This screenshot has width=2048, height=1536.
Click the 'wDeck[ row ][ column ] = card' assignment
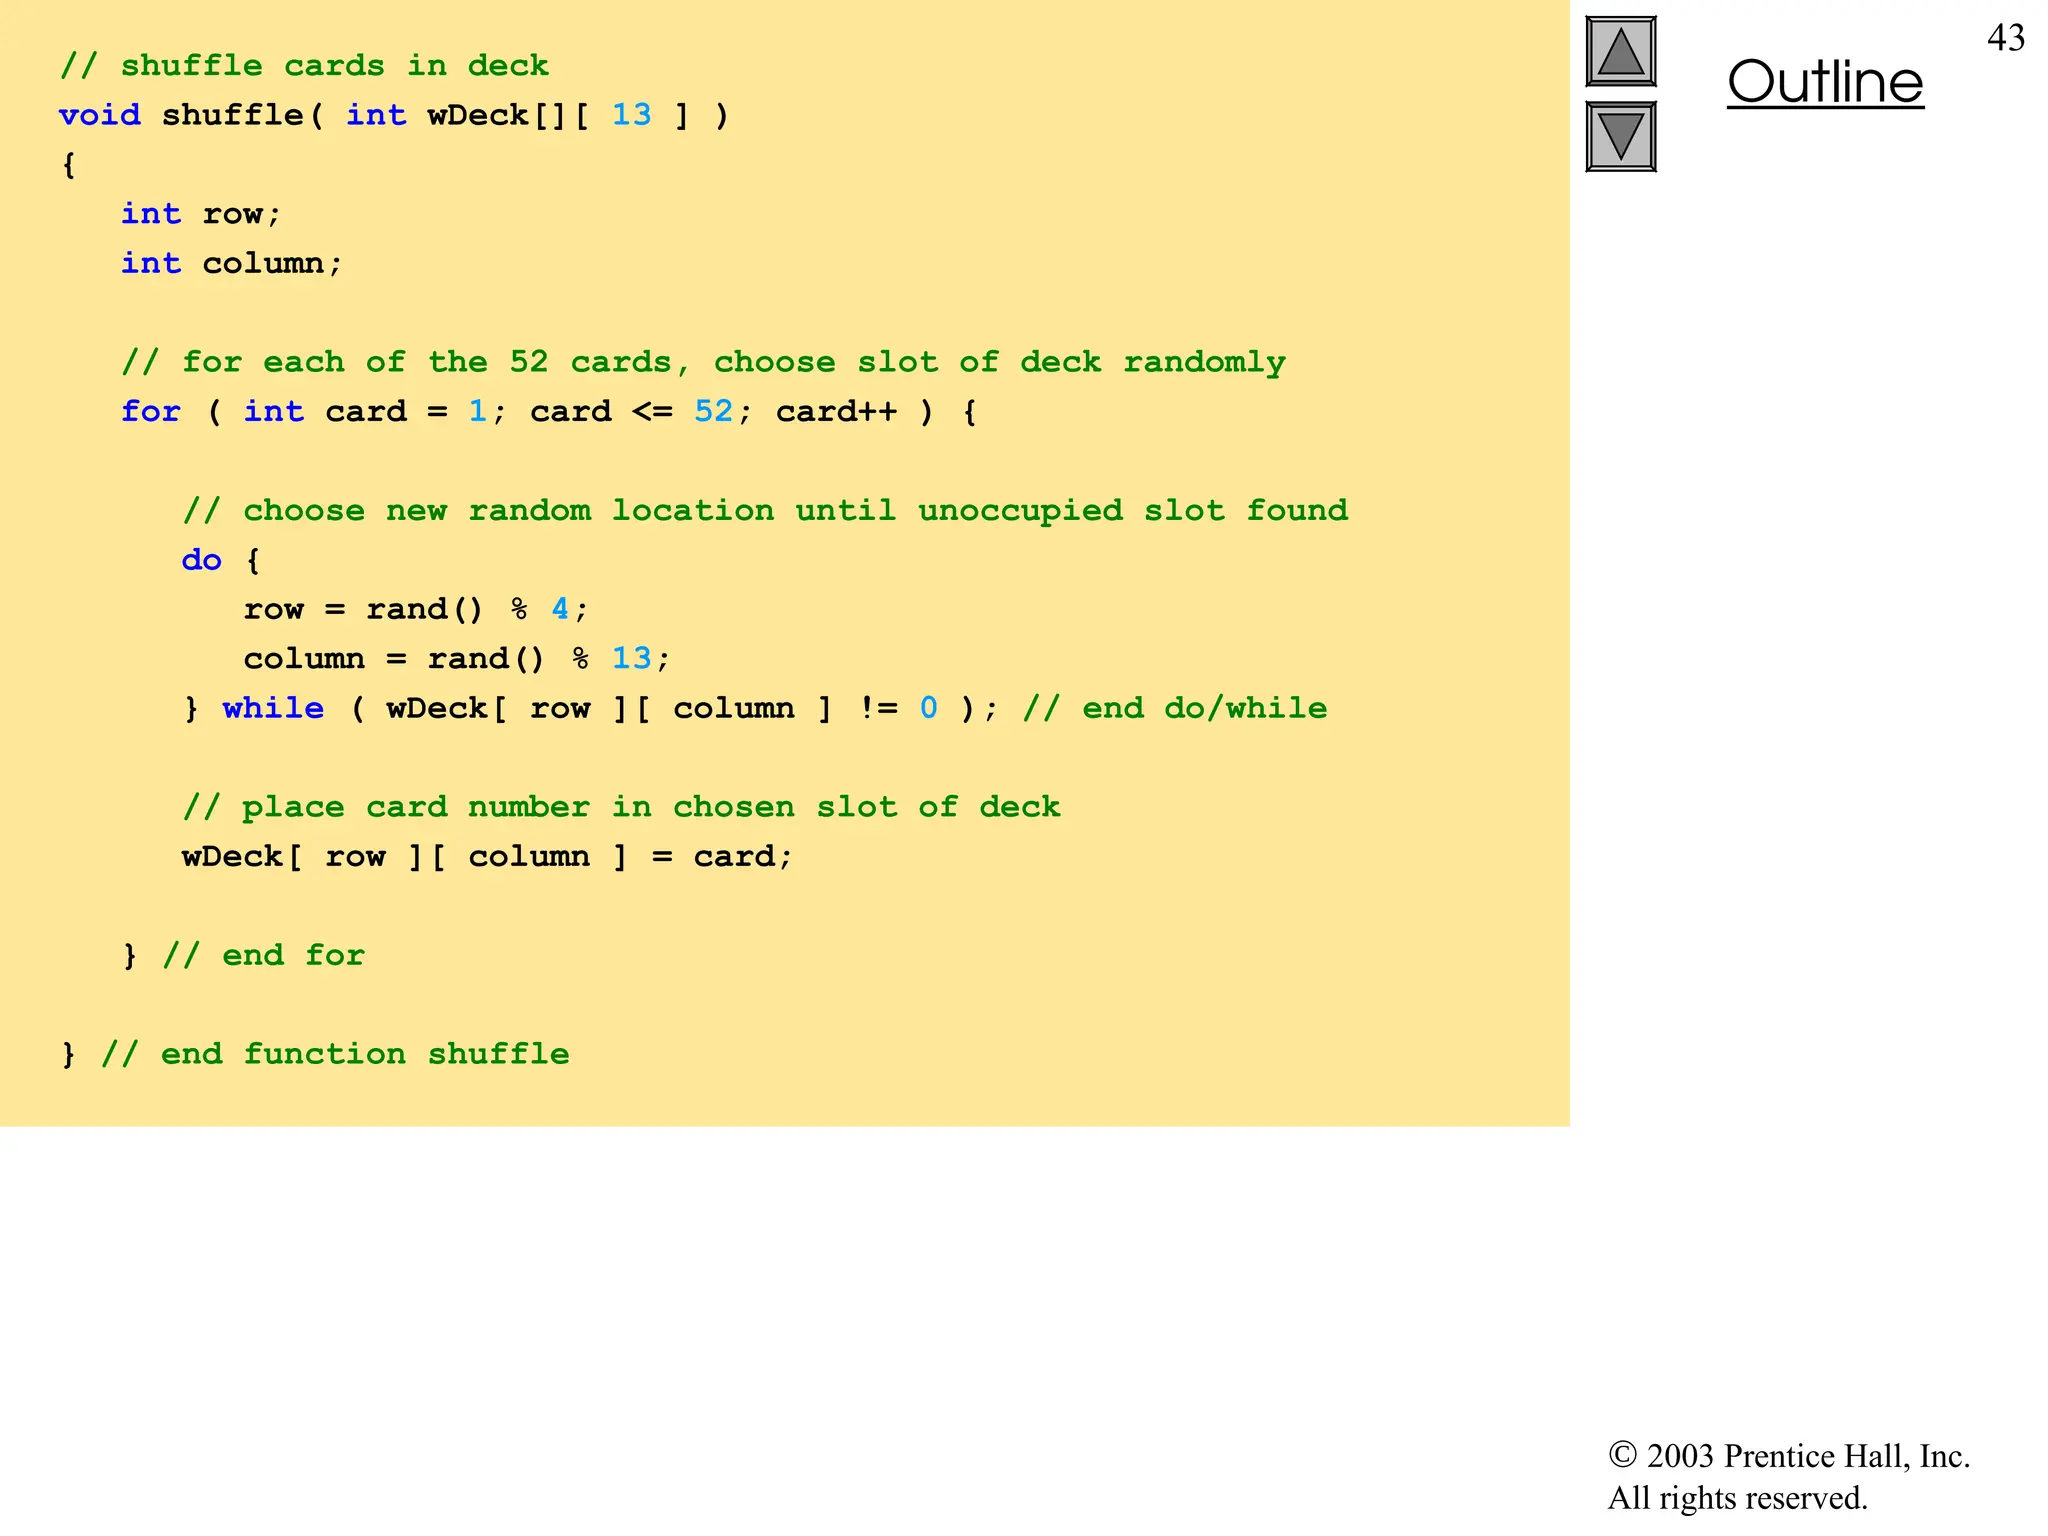(486, 856)
